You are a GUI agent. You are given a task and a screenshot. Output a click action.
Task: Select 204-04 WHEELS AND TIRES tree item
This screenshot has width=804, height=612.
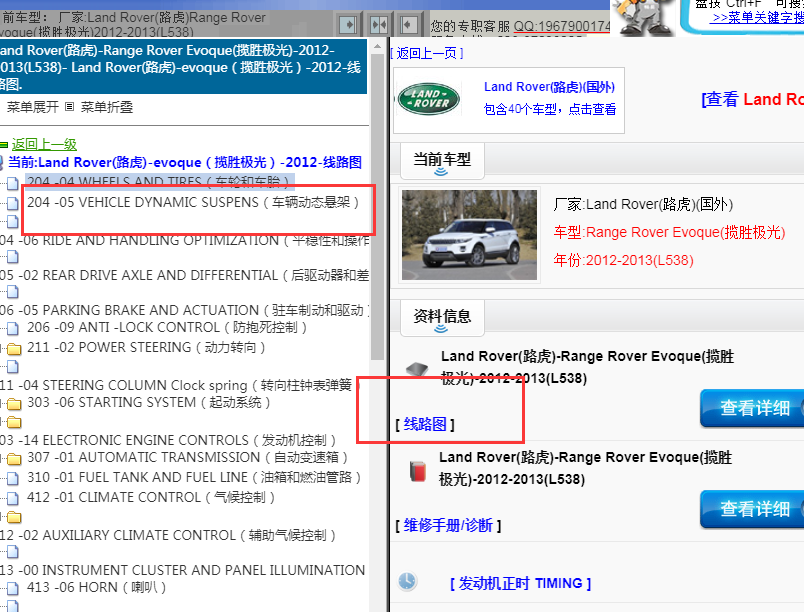159,181
